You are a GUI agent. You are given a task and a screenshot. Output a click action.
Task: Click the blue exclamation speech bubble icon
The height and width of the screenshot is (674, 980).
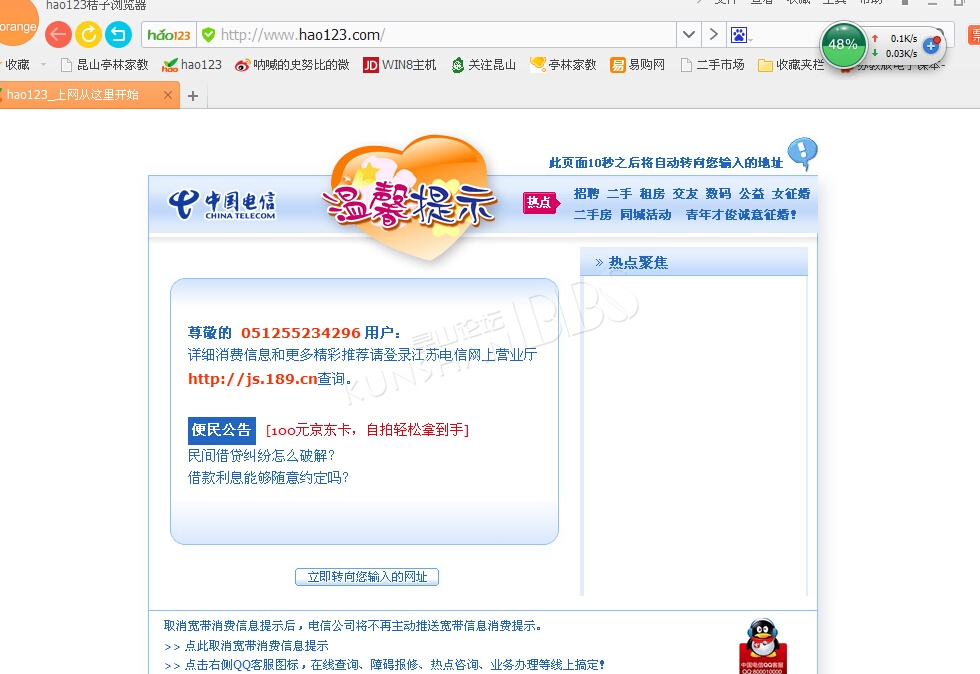coord(802,154)
